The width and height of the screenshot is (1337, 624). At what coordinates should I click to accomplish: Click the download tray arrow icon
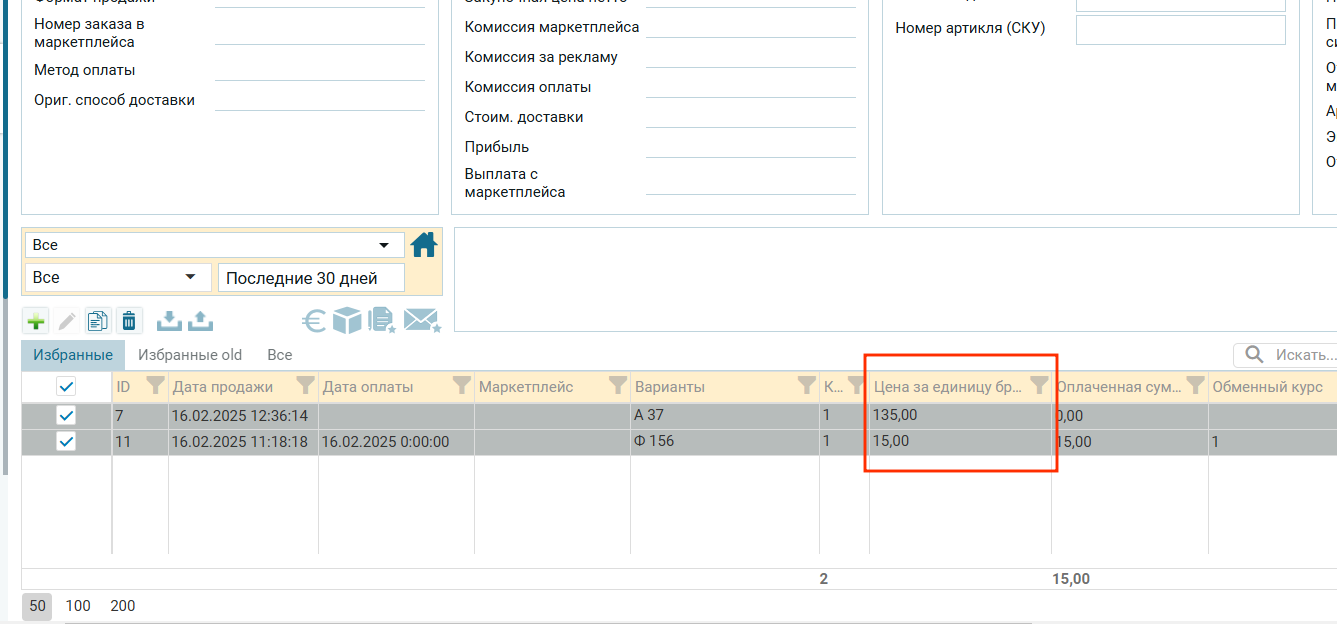(170, 321)
